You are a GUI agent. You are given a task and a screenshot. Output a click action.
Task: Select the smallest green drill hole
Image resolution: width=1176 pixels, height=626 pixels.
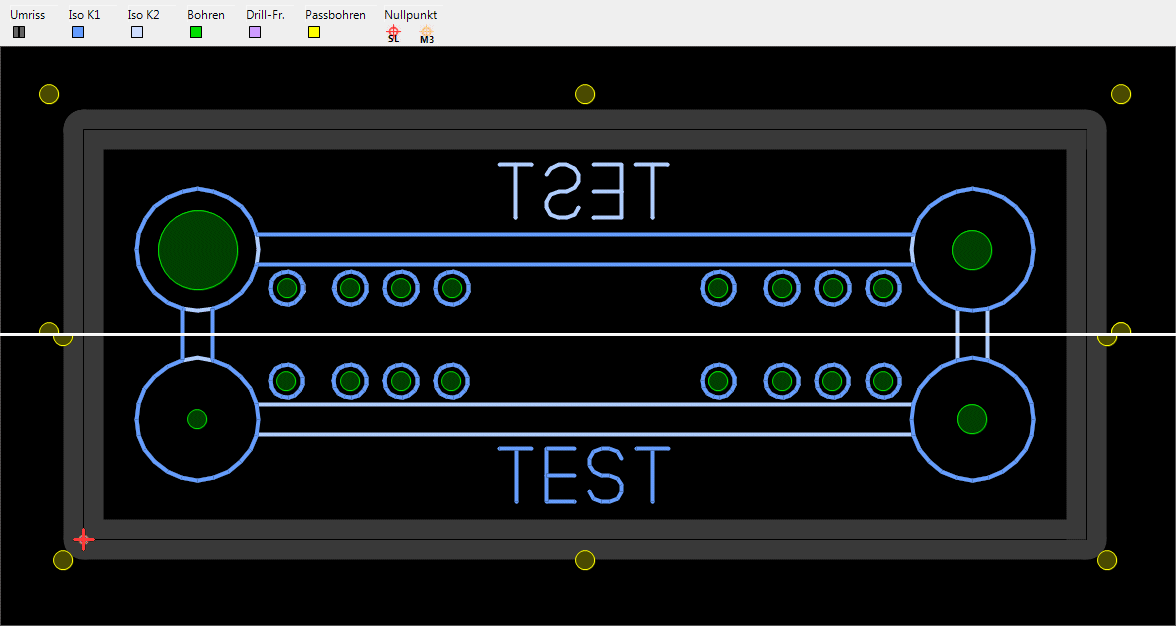click(197, 419)
